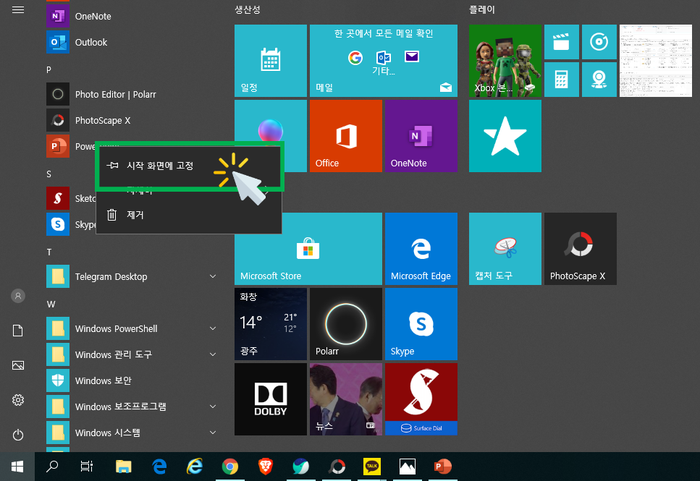Click the hamburger menu at top left
Screen dimensions: 700x481
coord(18,9)
